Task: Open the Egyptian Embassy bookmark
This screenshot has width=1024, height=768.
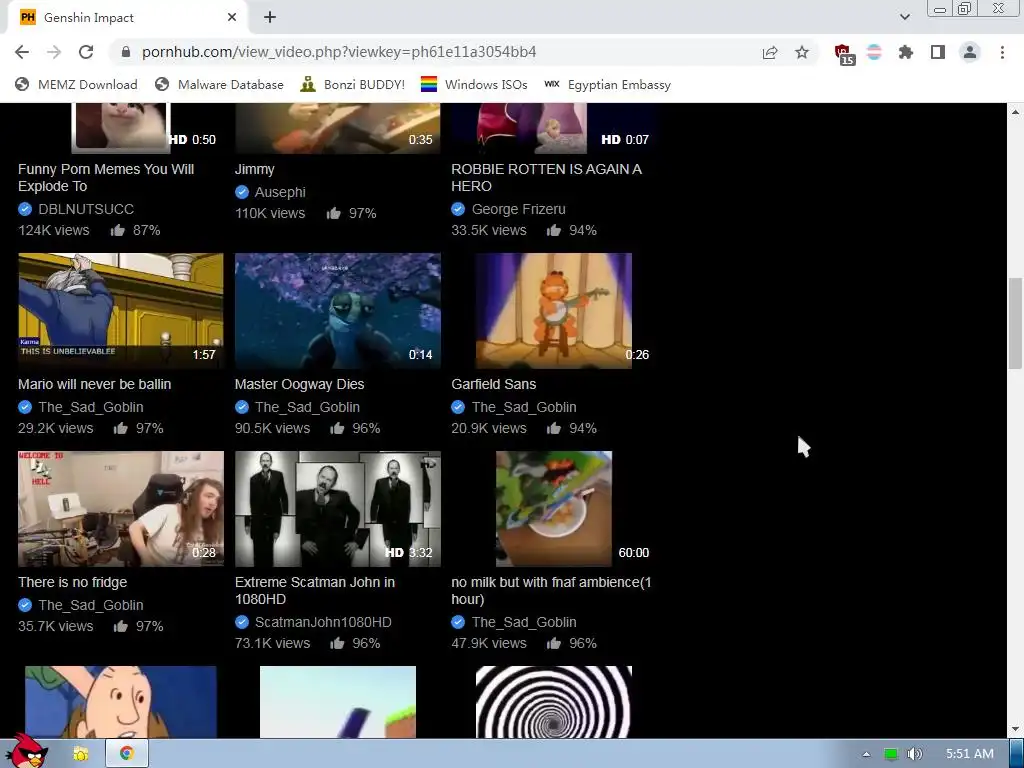Action: point(608,84)
